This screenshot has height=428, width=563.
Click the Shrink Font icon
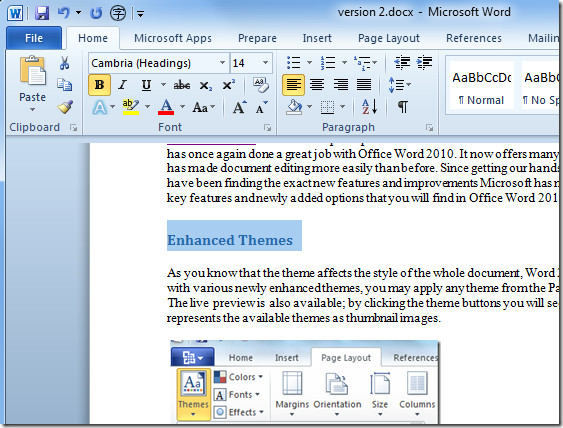262,107
